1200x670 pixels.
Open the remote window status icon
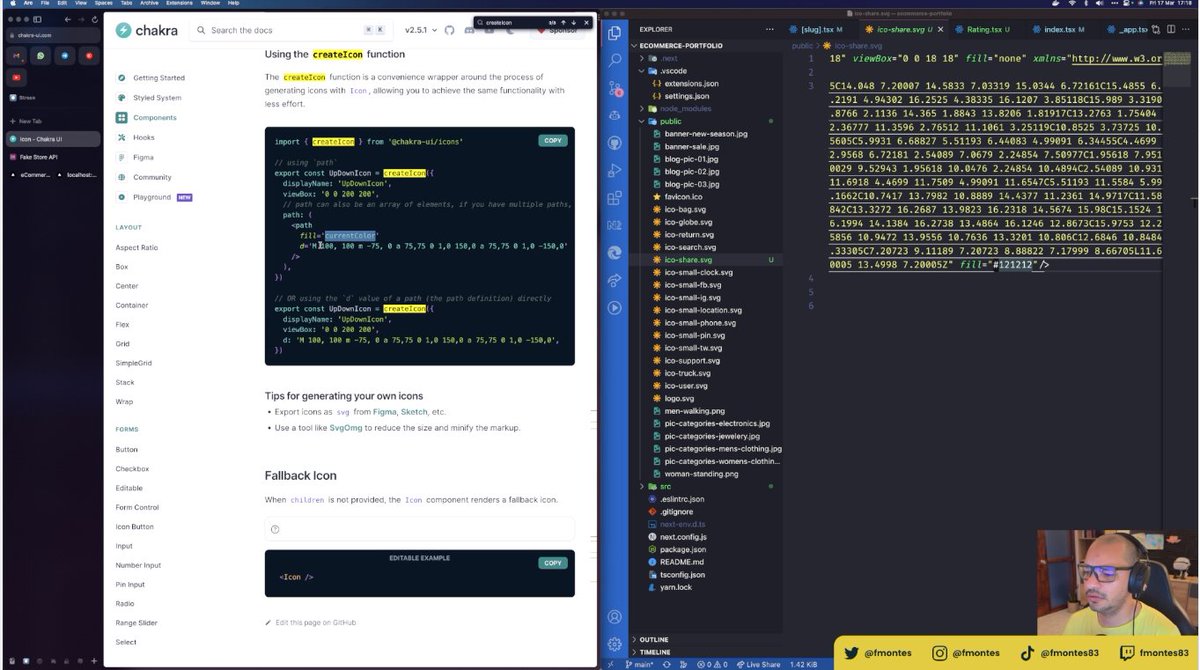point(609,664)
